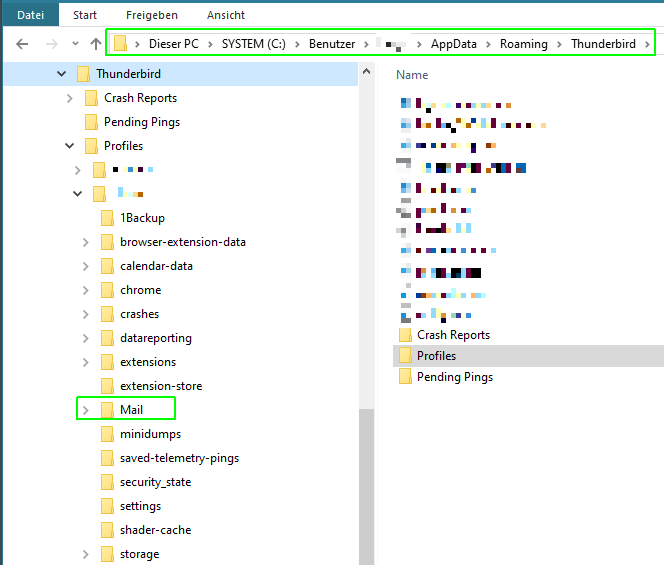
Task: Navigate to AppData in breadcrumb
Action: 454,44
